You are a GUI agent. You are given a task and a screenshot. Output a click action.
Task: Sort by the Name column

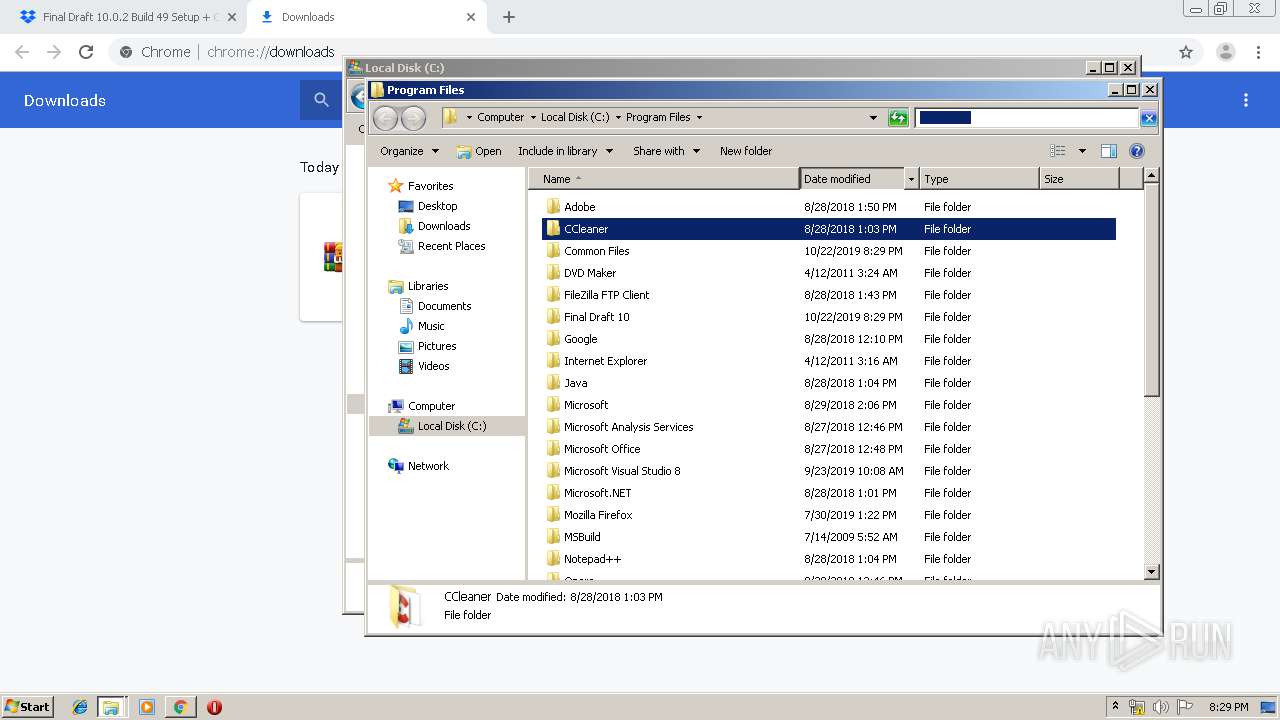pos(664,179)
